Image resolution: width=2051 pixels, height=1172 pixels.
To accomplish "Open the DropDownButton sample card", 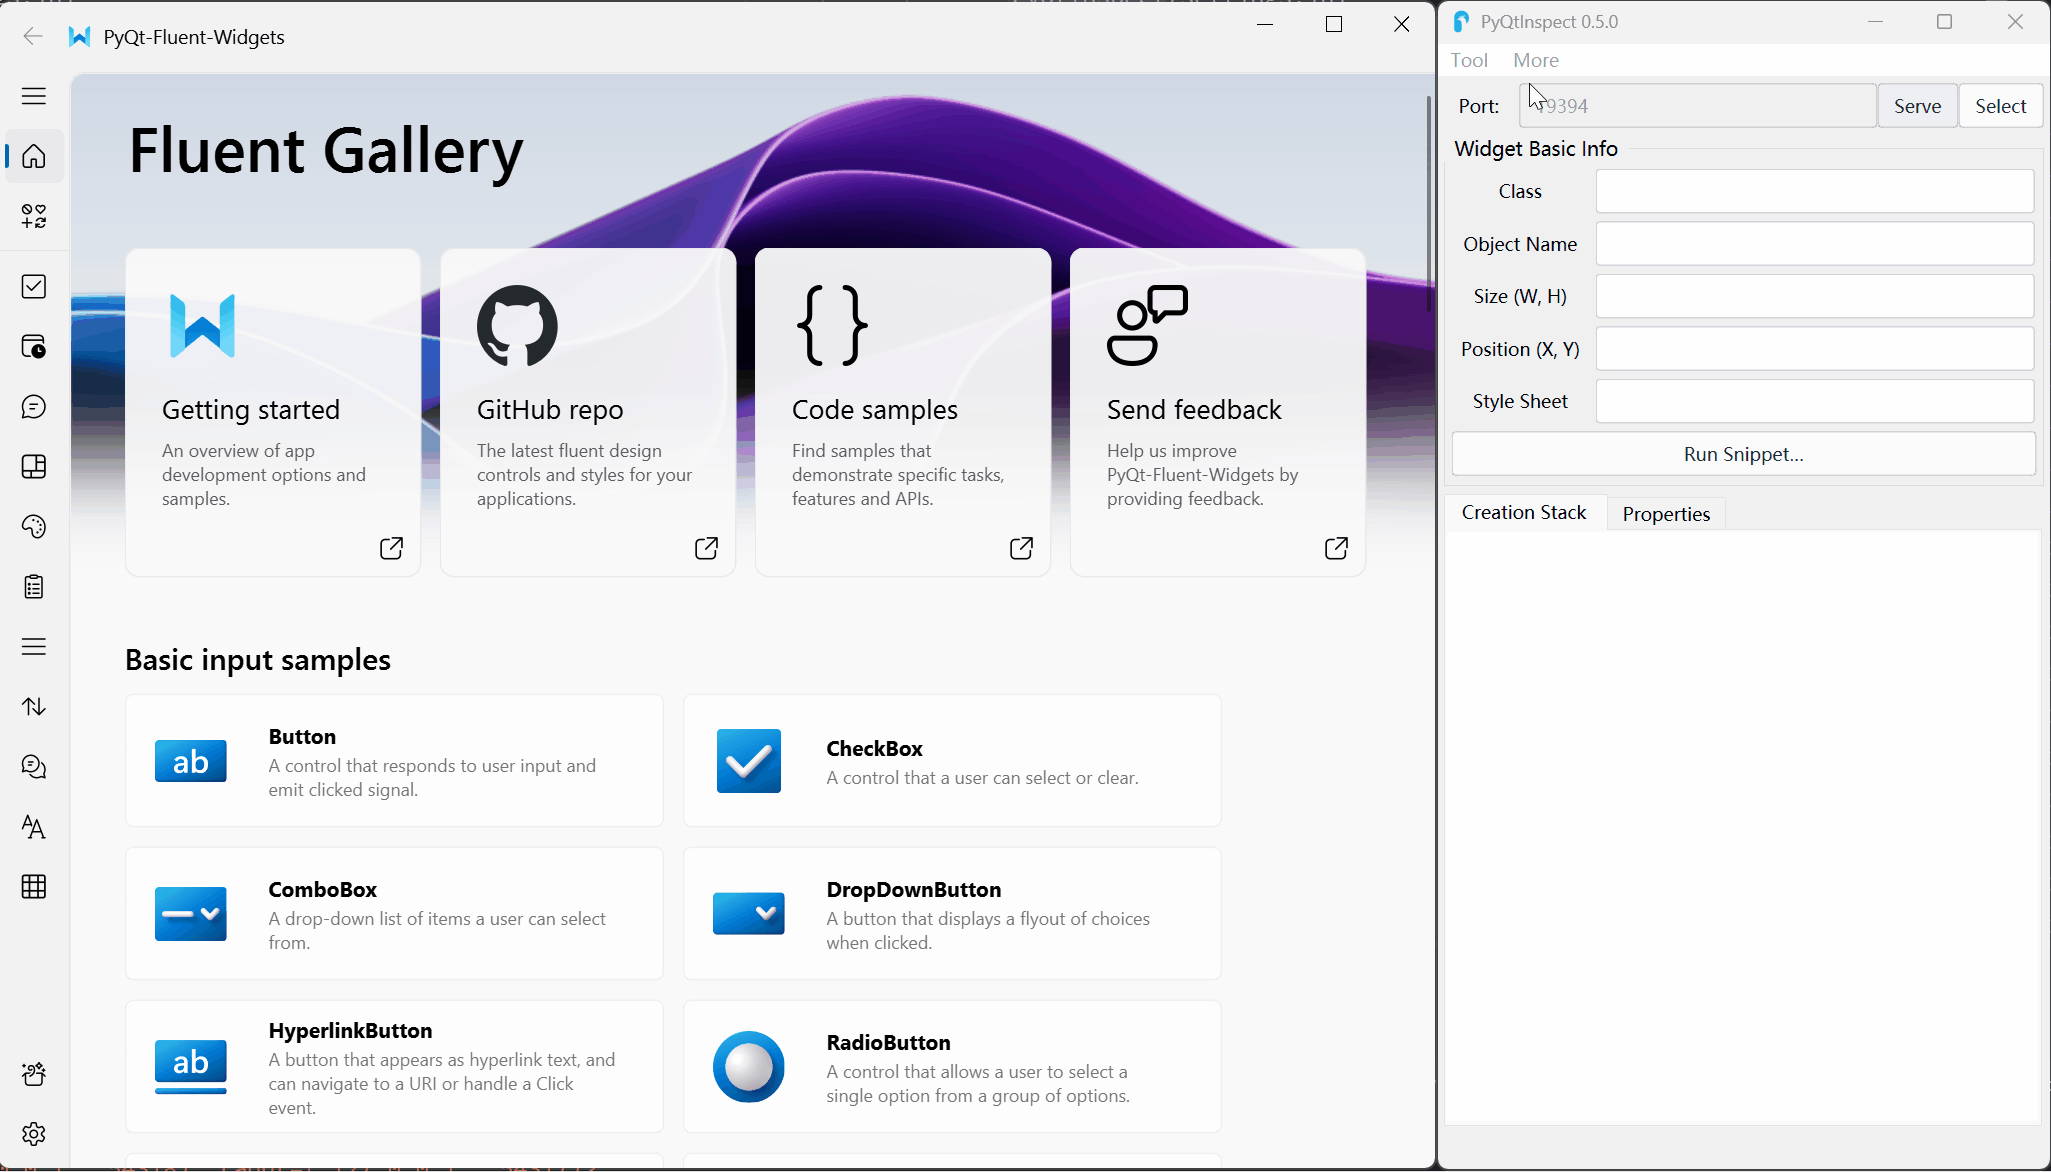I will pos(952,914).
